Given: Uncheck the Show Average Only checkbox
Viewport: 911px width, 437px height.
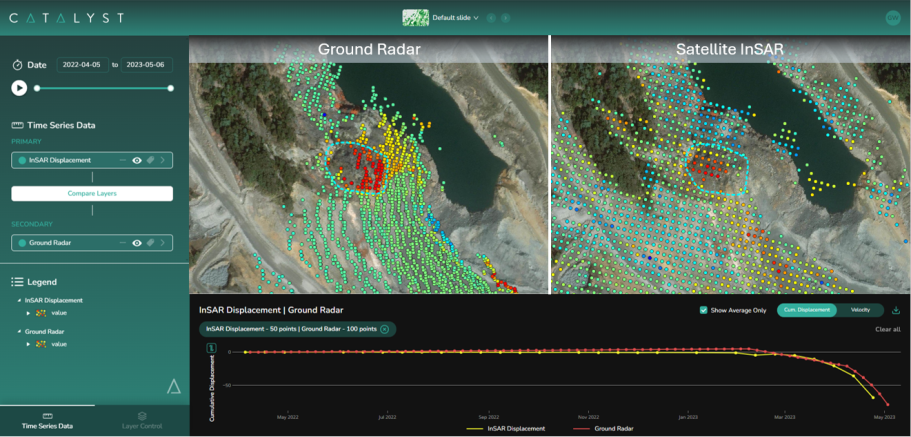Looking at the screenshot, I should (704, 310).
